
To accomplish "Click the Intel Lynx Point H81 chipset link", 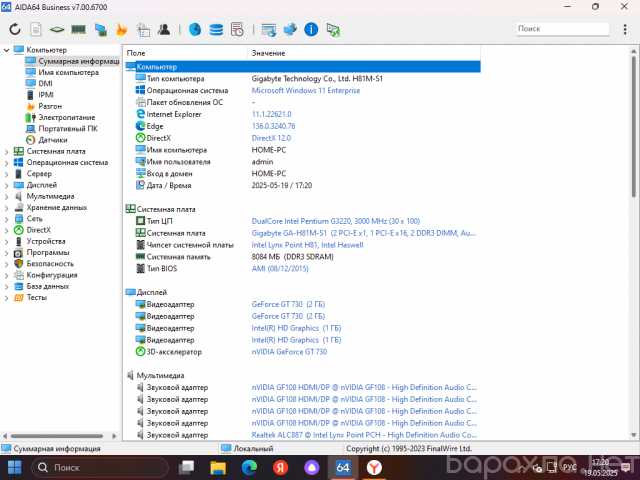I will 307,245.
